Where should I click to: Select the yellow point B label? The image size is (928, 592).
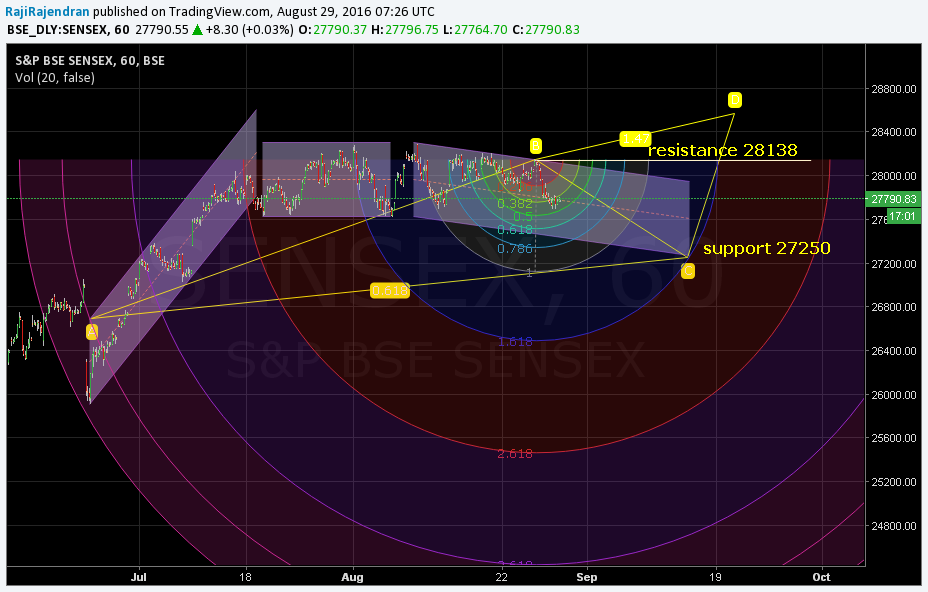tap(535, 146)
